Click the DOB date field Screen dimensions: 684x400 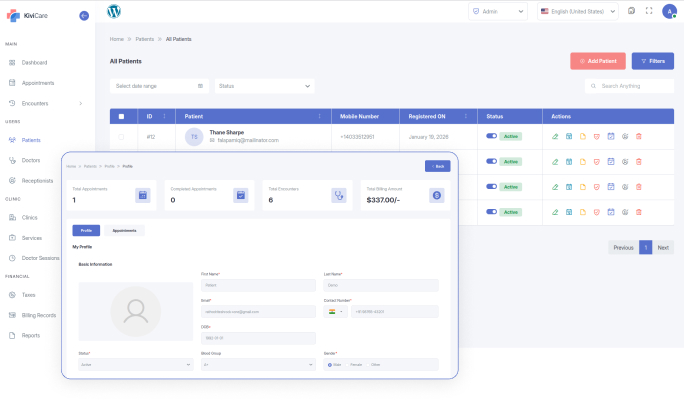[x=258, y=338]
